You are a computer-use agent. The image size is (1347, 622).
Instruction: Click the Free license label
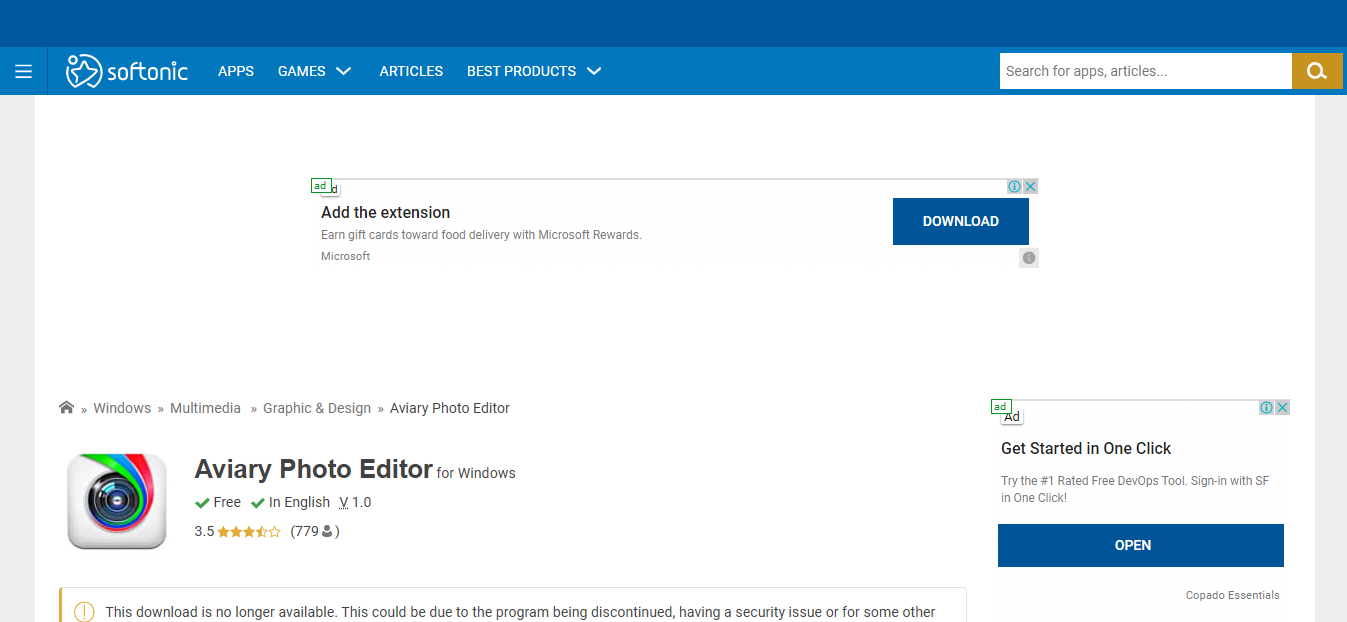tap(227, 502)
